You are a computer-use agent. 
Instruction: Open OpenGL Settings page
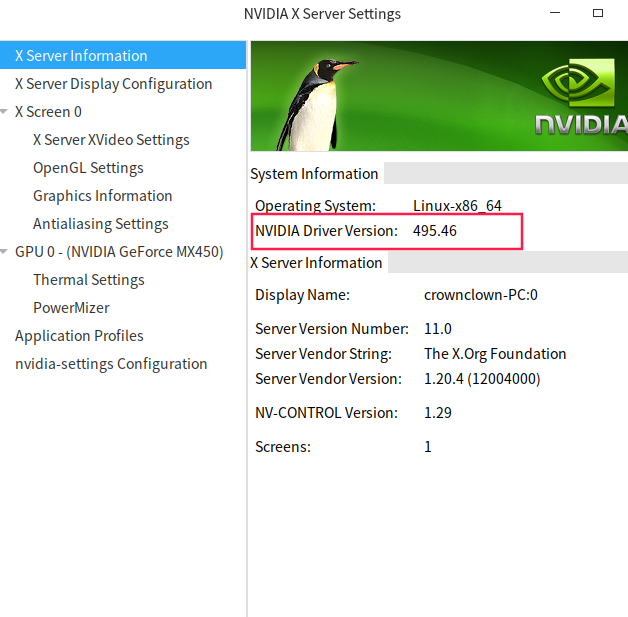[x=88, y=168]
